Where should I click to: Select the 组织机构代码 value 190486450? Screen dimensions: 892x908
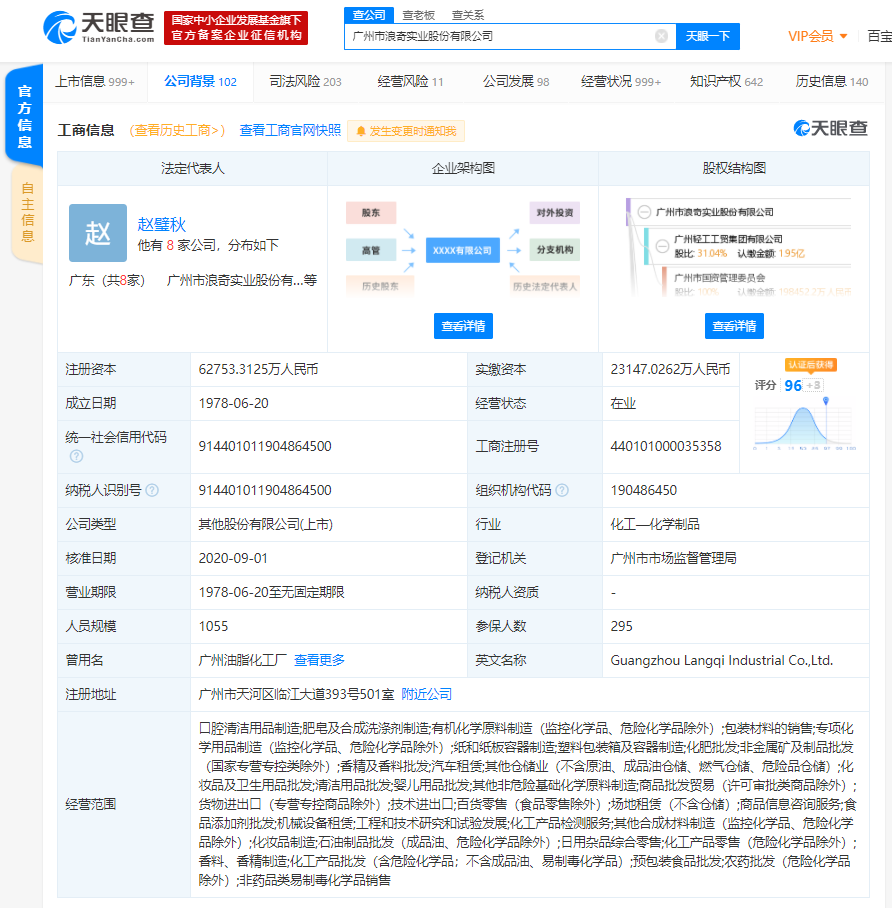pyautogui.click(x=644, y=490)
